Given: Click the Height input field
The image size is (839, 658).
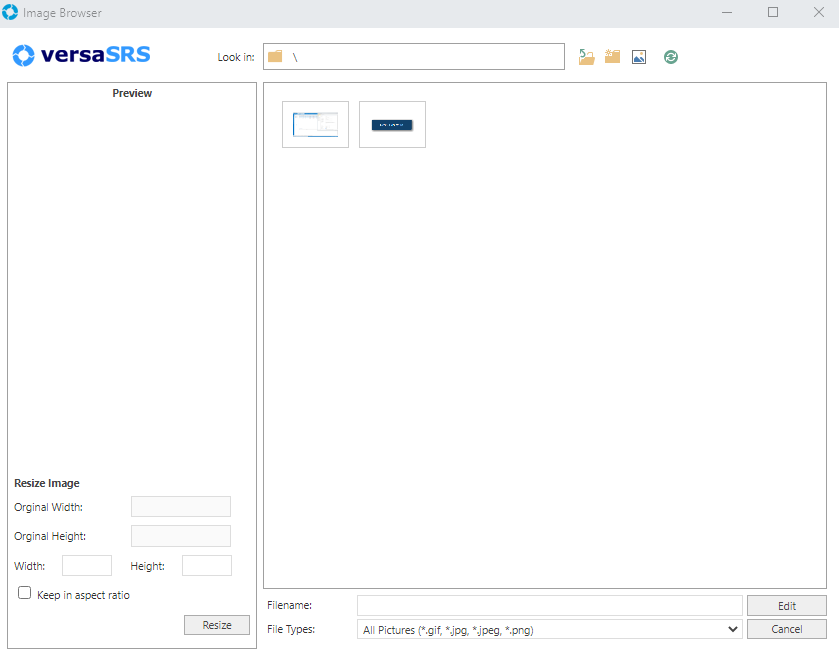Looking at the screenshot, I should click(x=207, y=566).
